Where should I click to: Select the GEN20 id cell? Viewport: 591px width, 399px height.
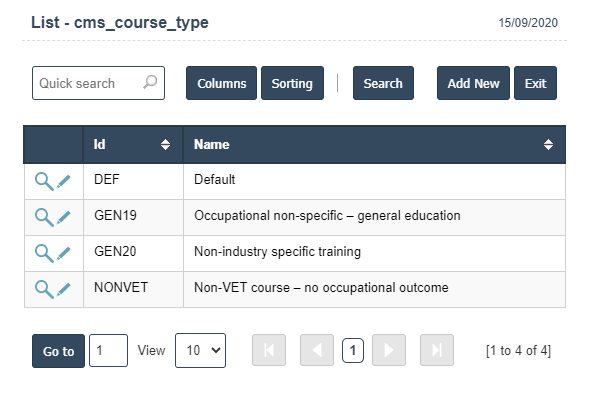coord(133,253)
